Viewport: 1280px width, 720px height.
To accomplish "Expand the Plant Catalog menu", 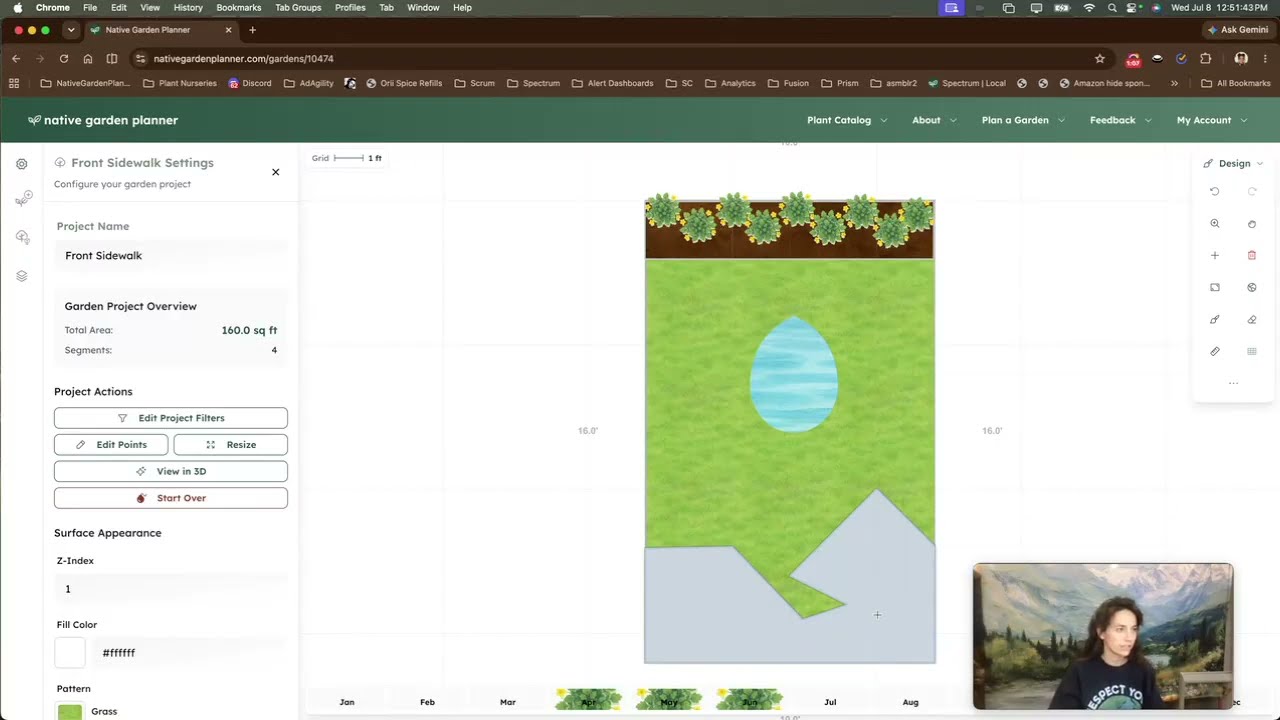I will coord(847,120).
